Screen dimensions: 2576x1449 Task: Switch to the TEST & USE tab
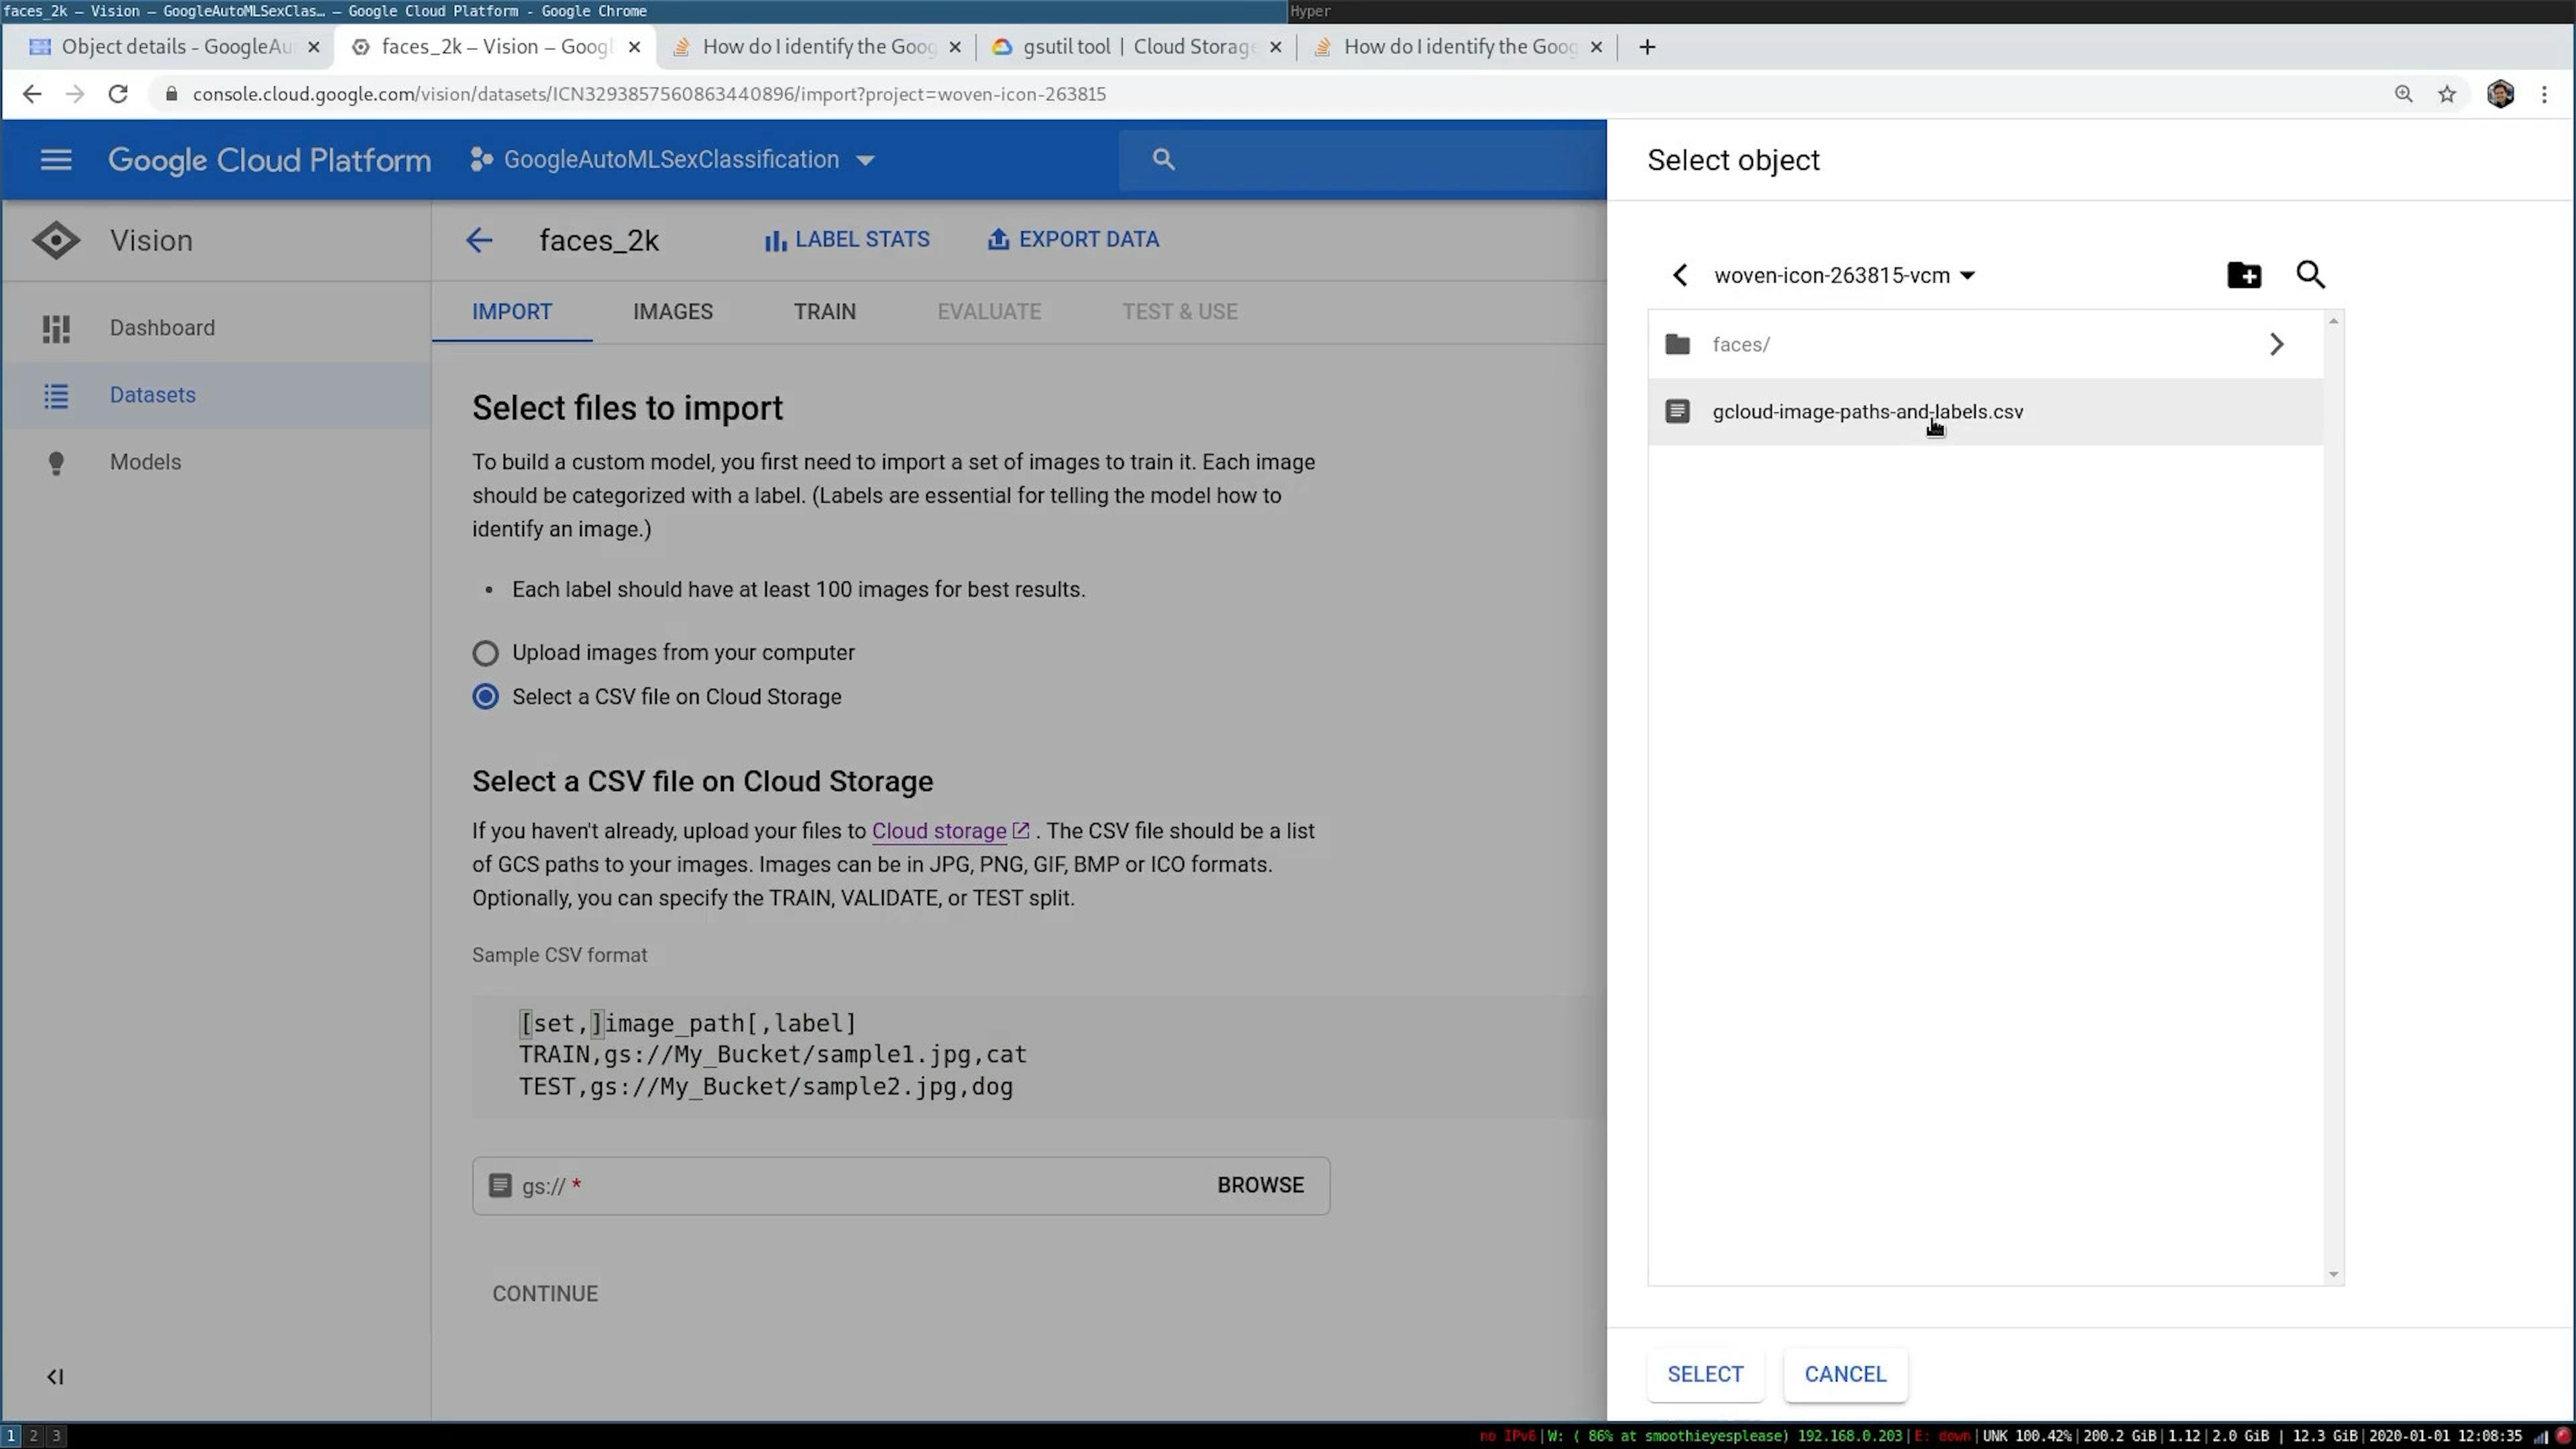pyautogui.click(x=1180, y=312)
